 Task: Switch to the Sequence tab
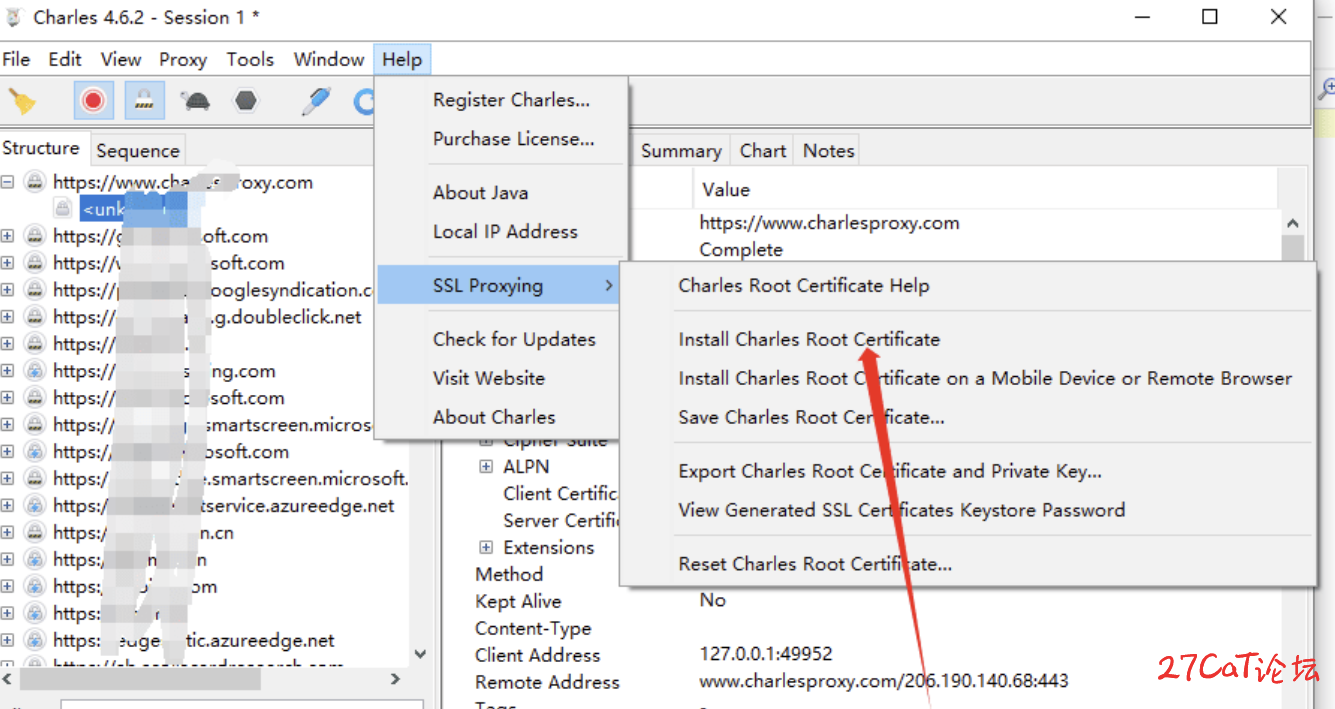coord(138,151)
